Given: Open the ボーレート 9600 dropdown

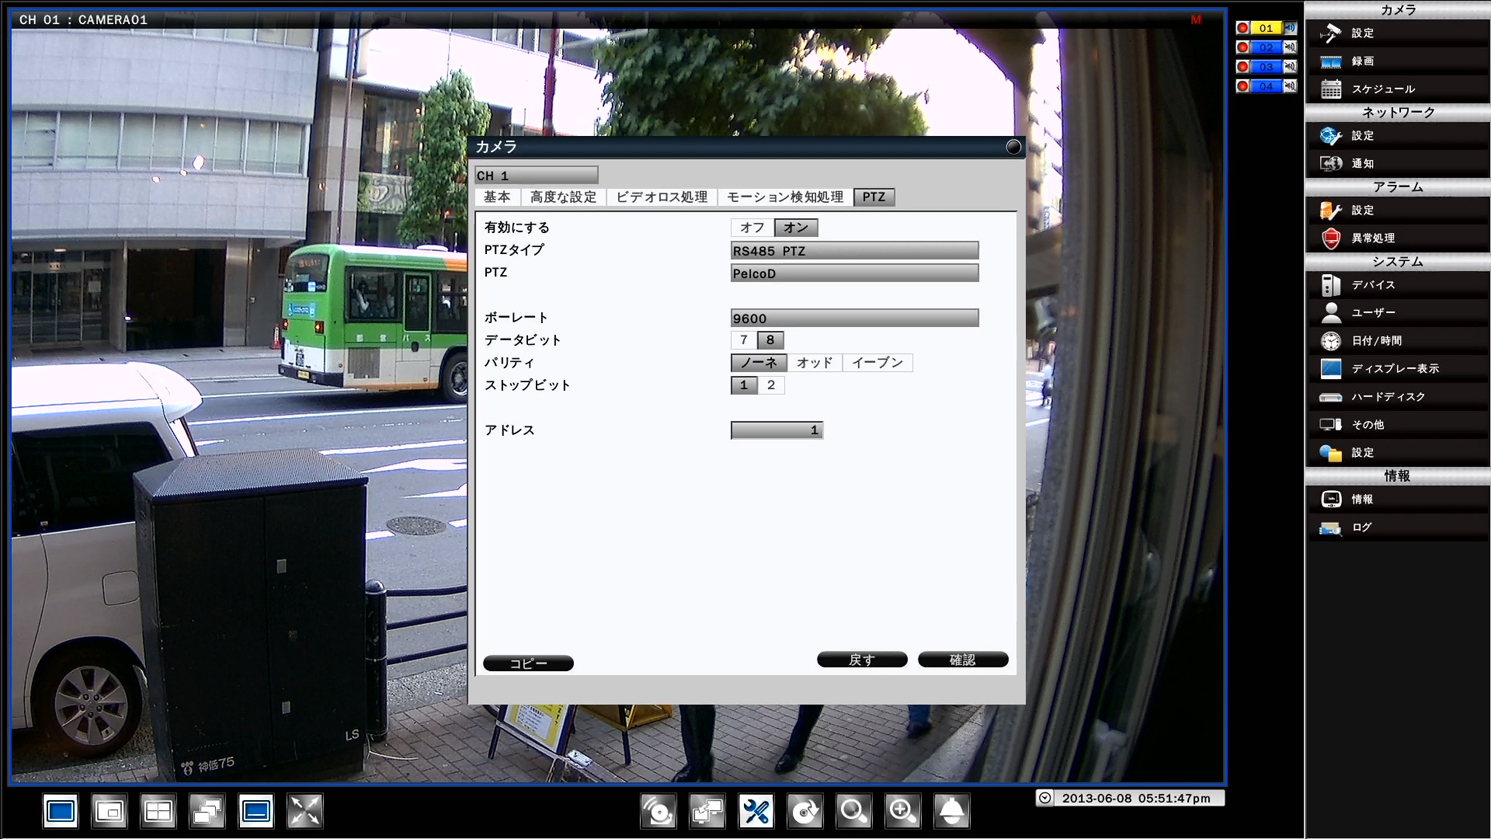Looking at the screenshot, I should click(x=854, y=317).
